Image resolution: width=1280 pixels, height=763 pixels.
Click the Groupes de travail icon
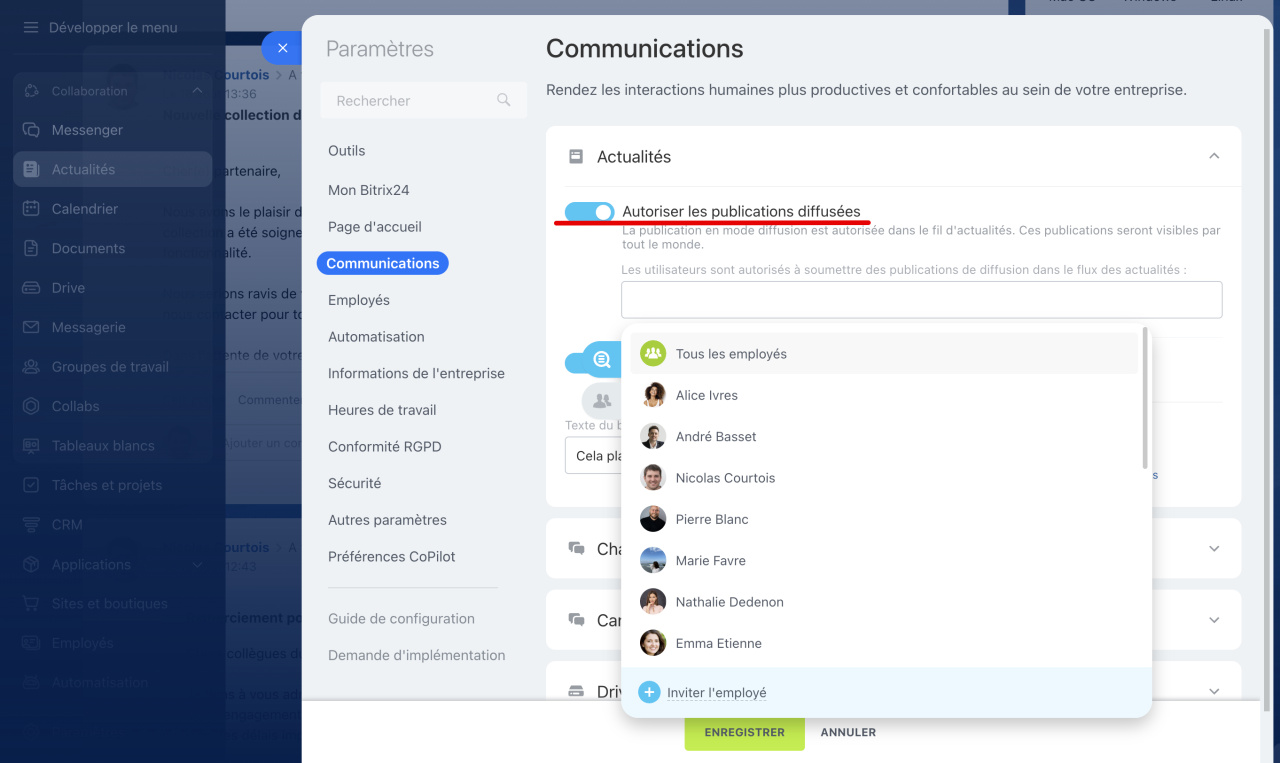[31, 367]
